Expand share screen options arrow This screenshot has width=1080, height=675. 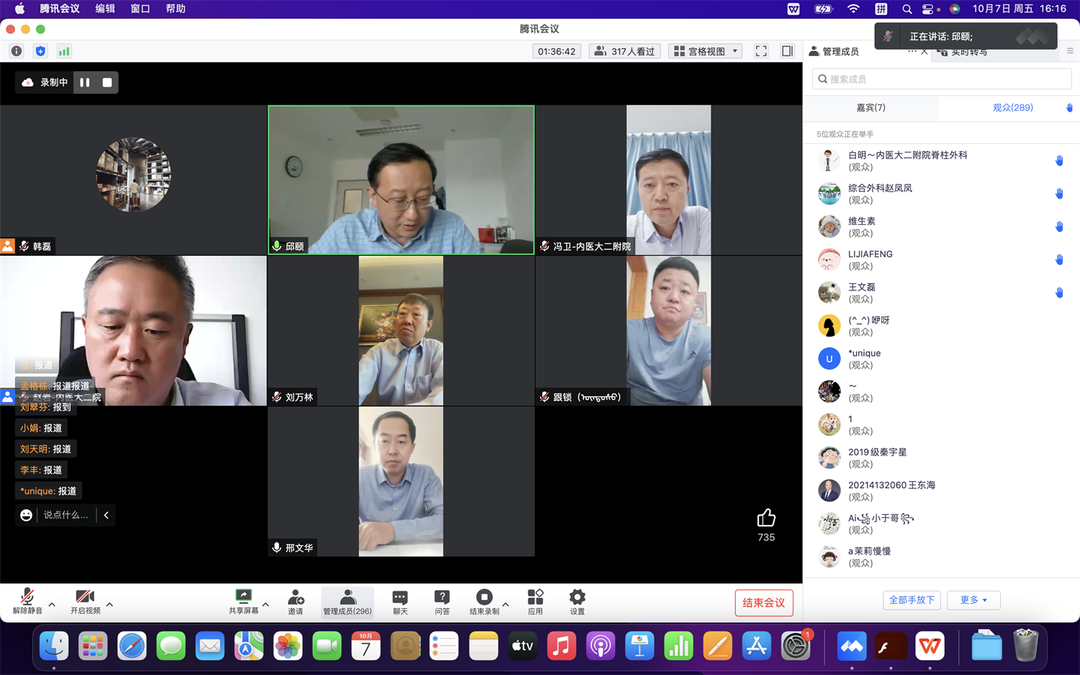(x=266, y=604)
